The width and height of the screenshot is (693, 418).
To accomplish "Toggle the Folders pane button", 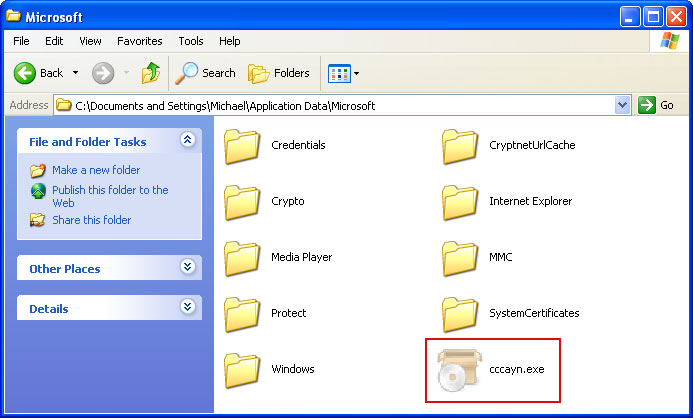I will point(278,73).
